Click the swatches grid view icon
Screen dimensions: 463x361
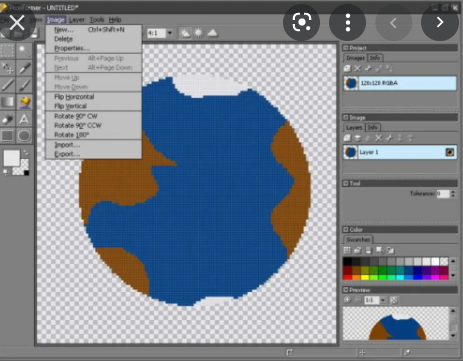(x=347, y=250)
